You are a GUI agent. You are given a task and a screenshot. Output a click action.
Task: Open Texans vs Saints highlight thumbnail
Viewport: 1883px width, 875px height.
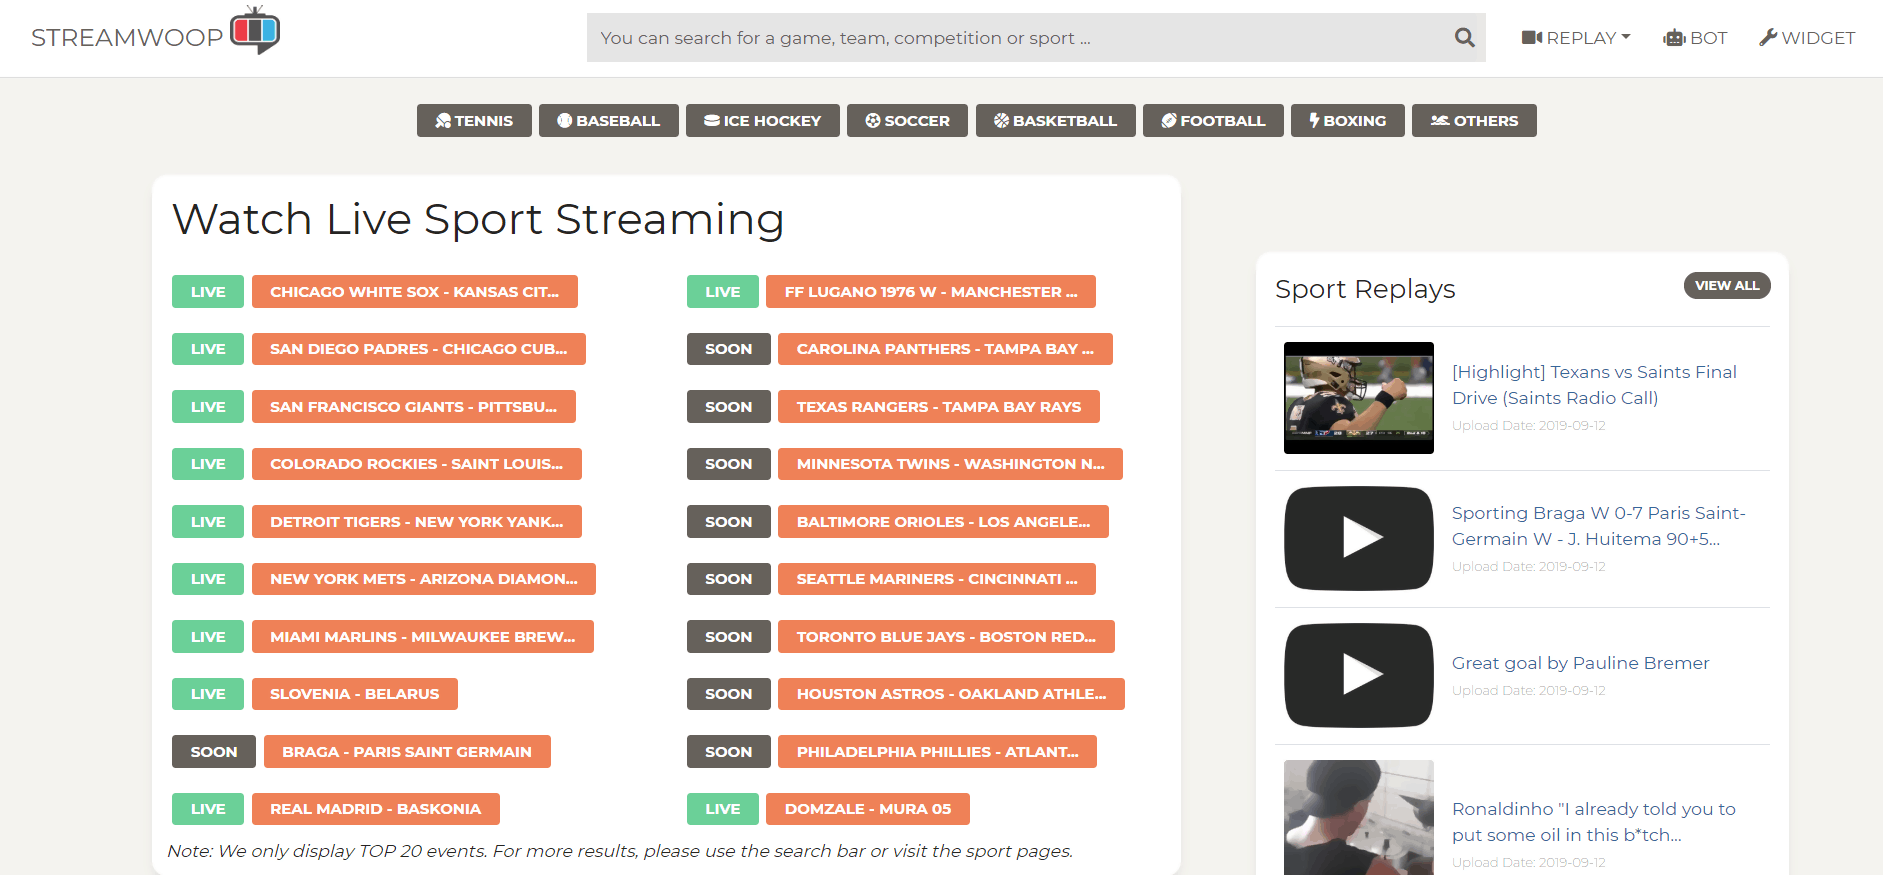[1359, 398]
